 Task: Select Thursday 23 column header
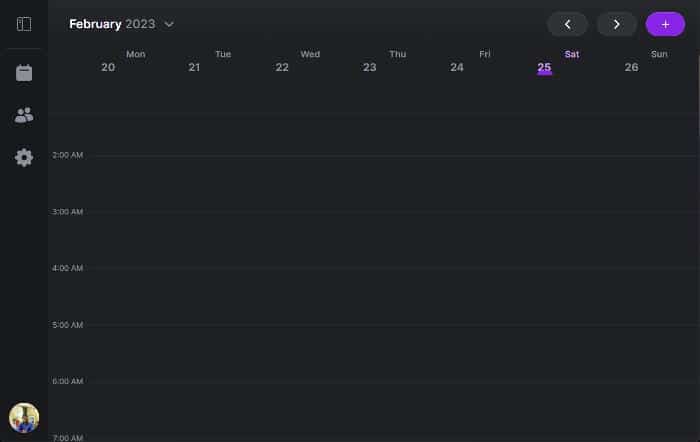(383, 61)
